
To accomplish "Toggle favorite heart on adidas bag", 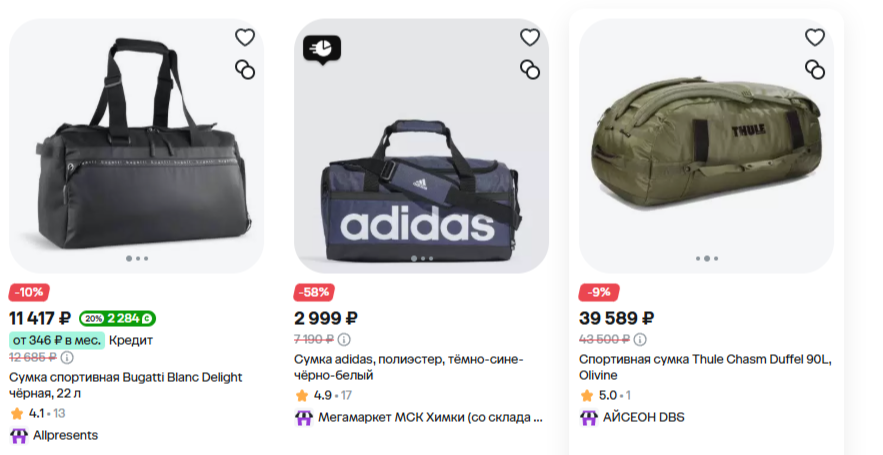I will click(530, 38).
